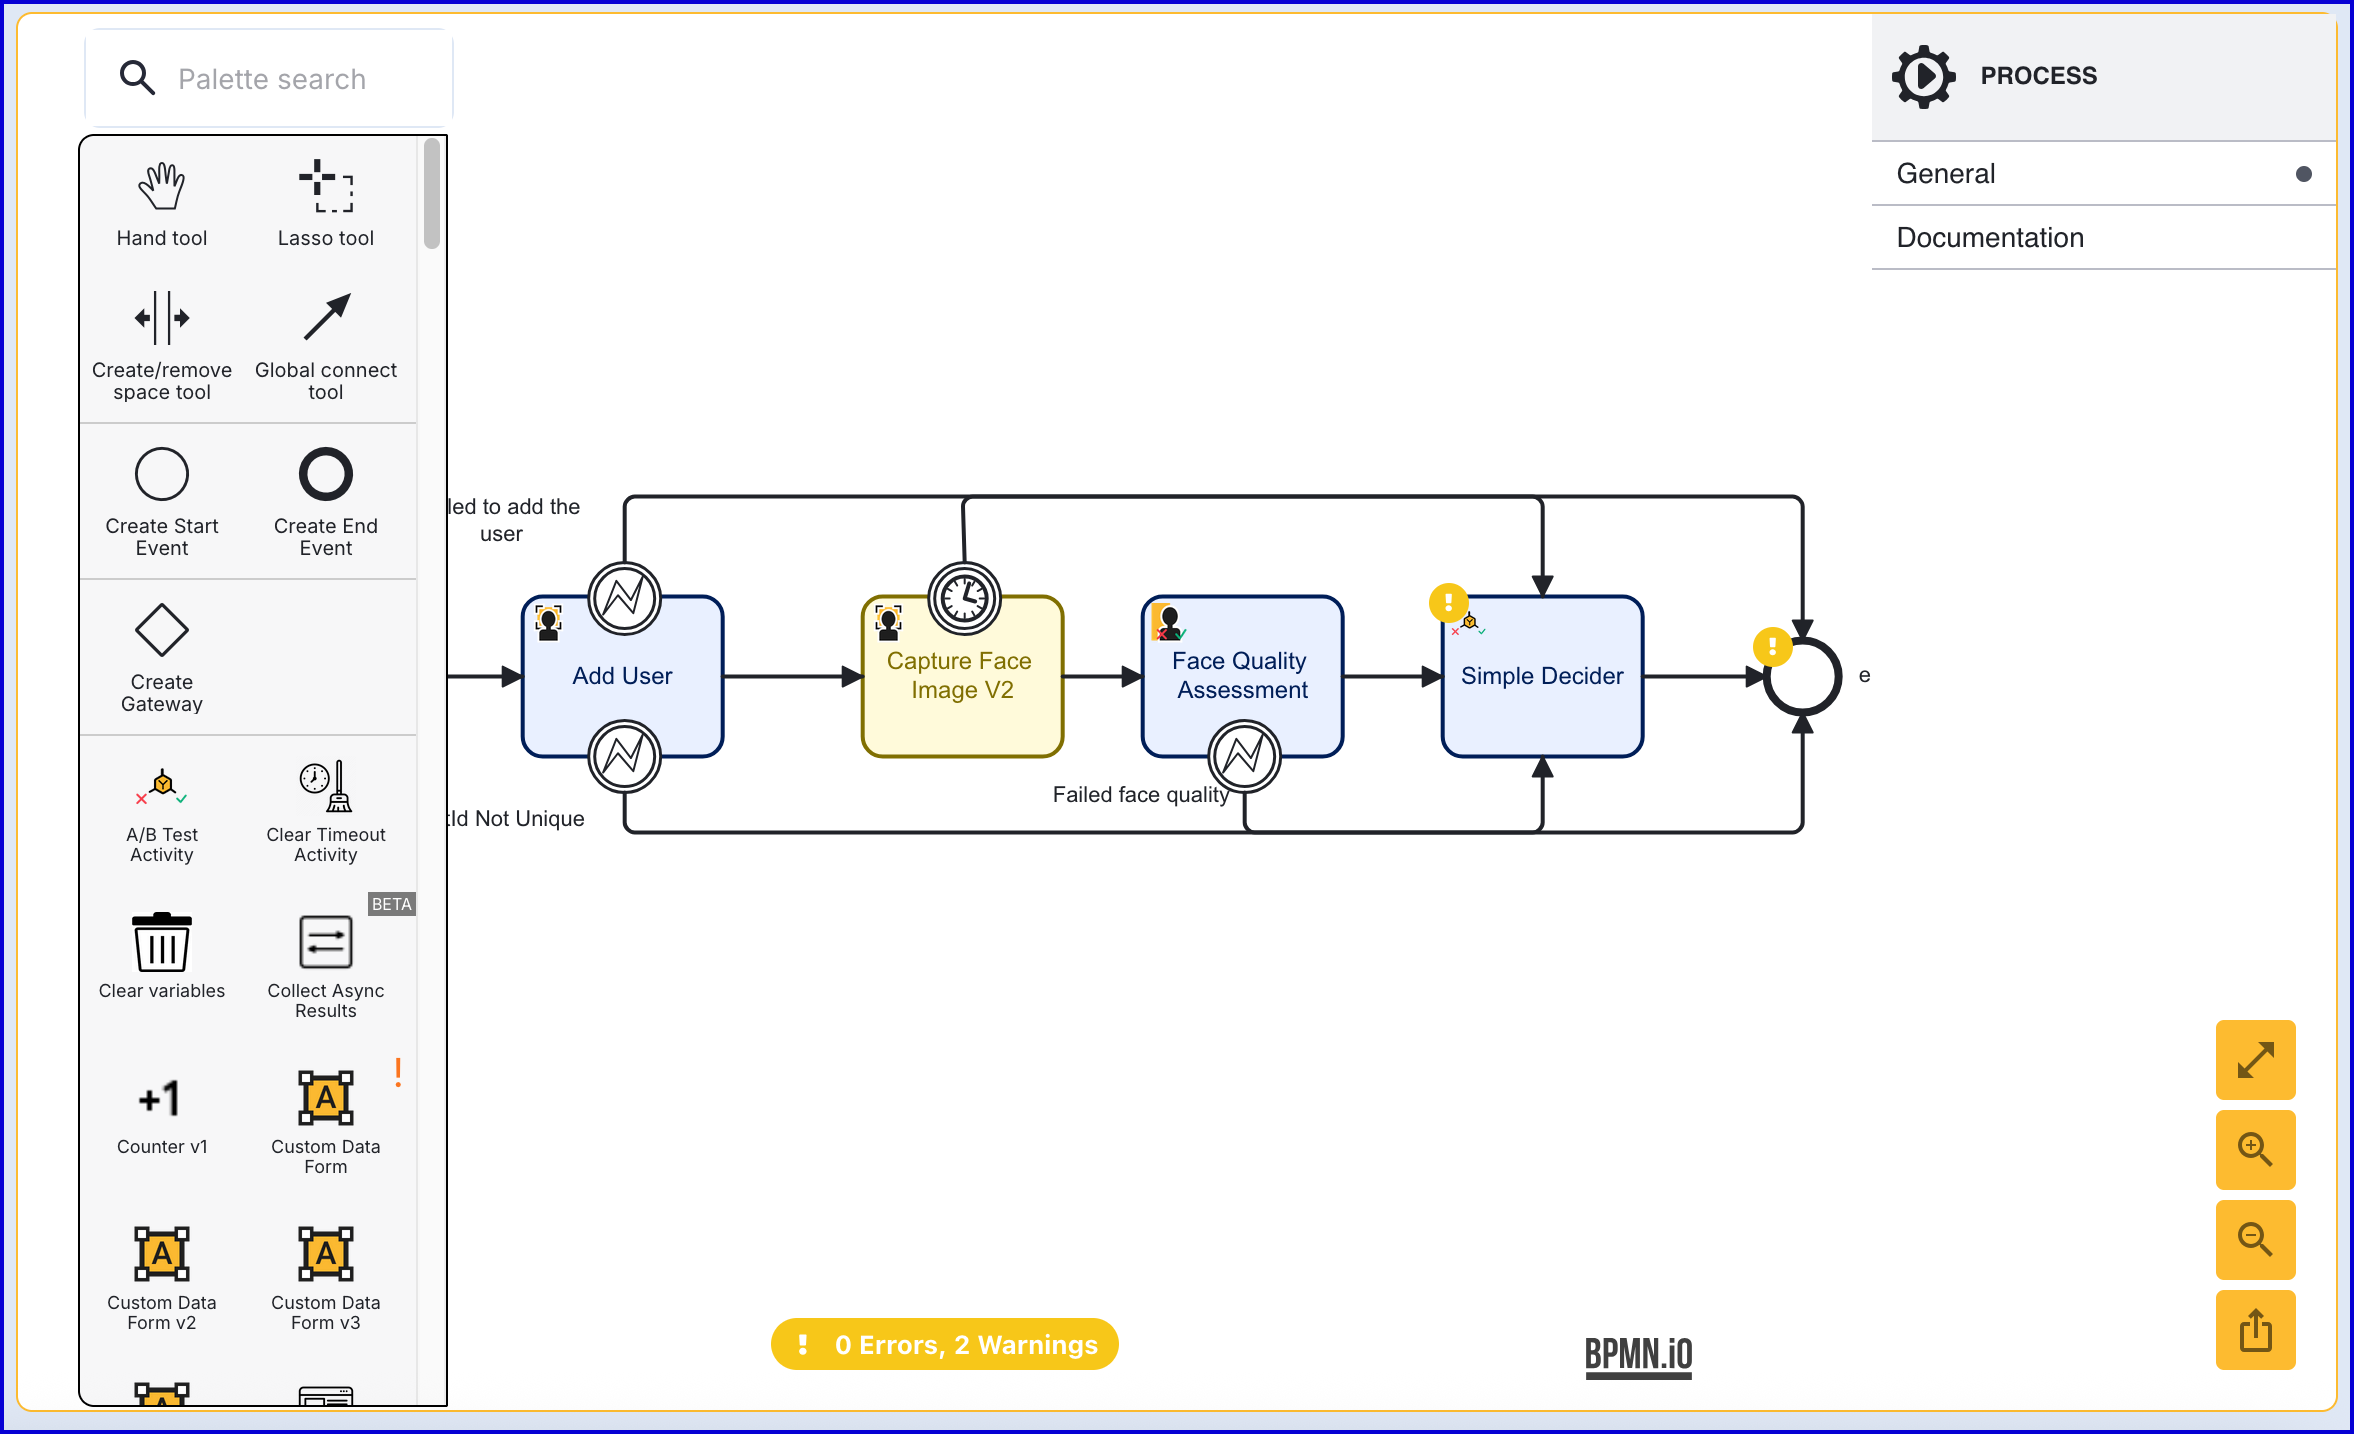2354x1434 pixels.
Task: Click the zoom in button
Action: [2255, 1150]
